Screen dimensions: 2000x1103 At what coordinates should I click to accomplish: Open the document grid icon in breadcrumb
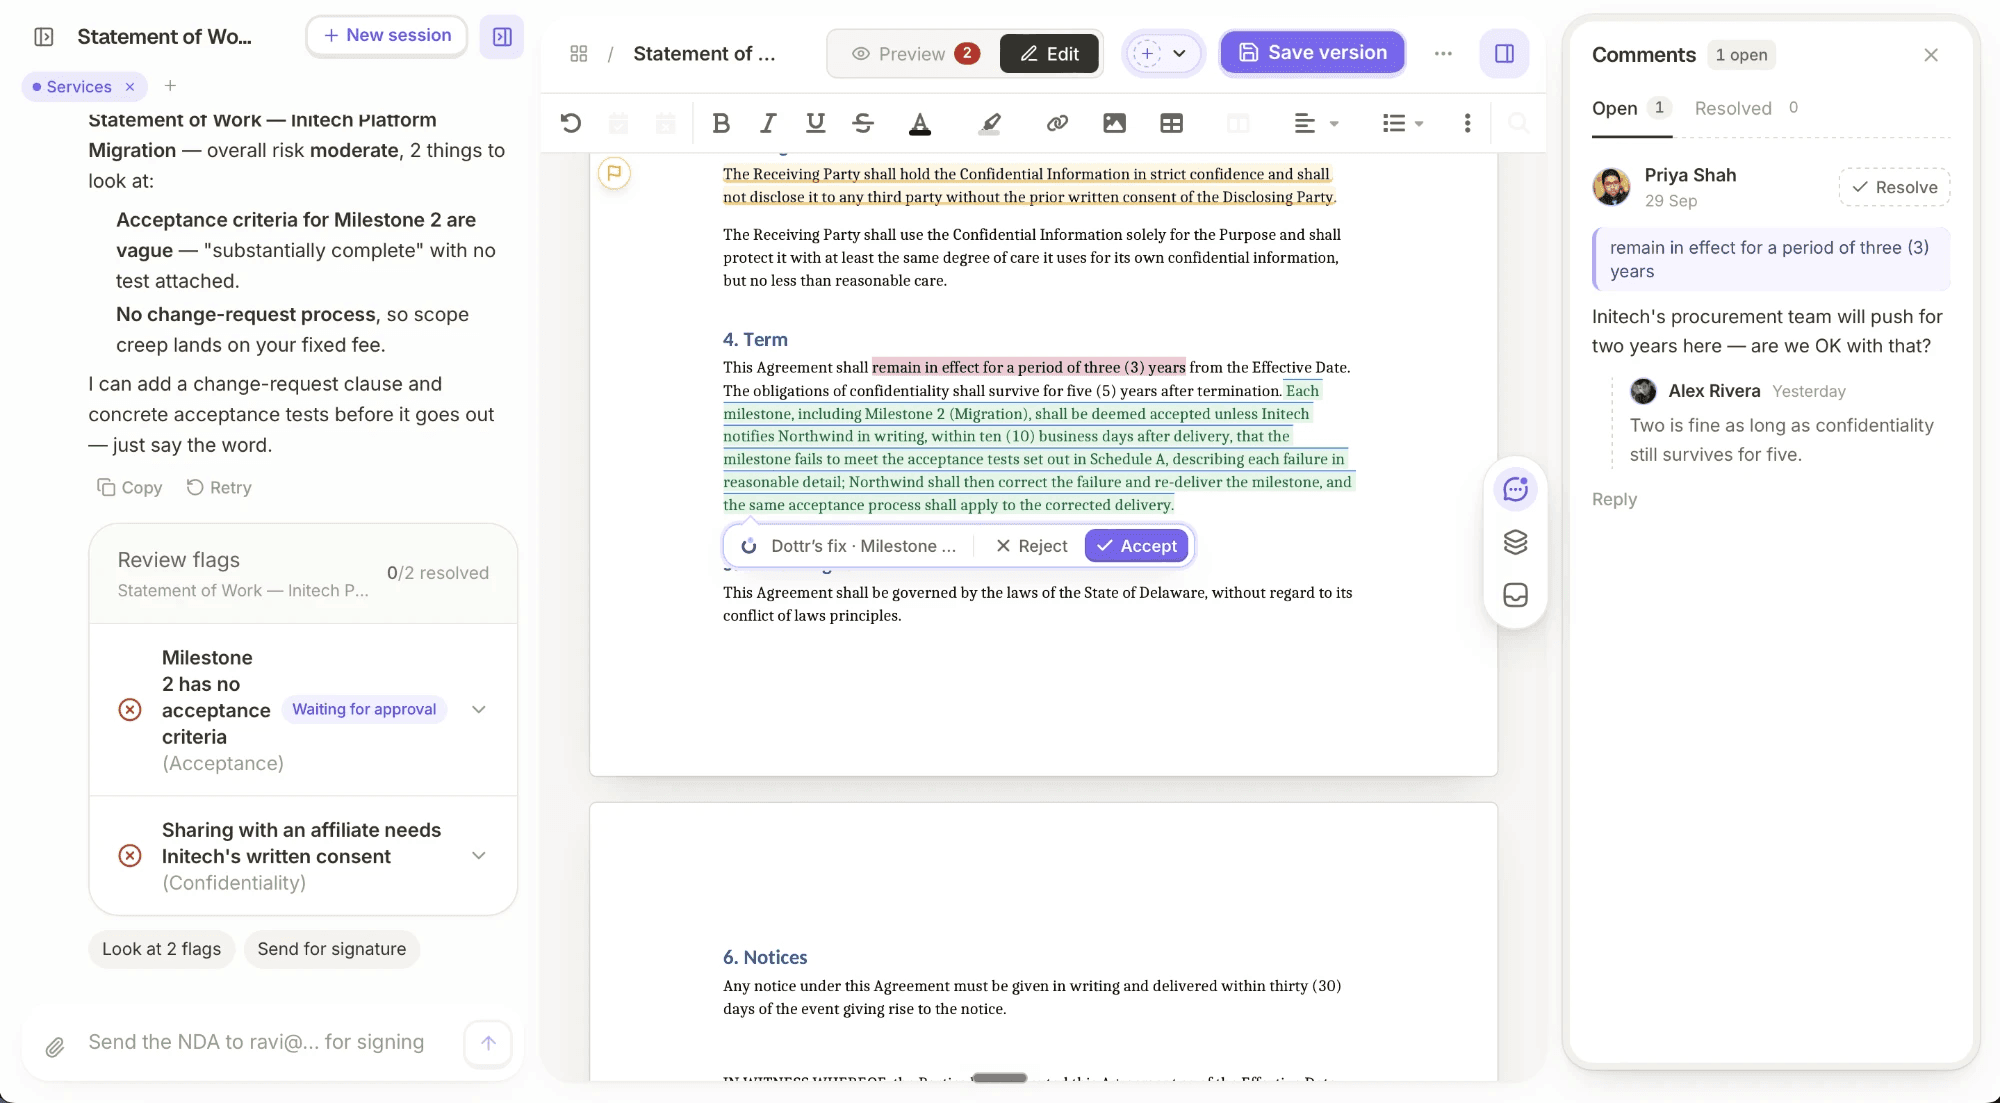pos(578,54)
